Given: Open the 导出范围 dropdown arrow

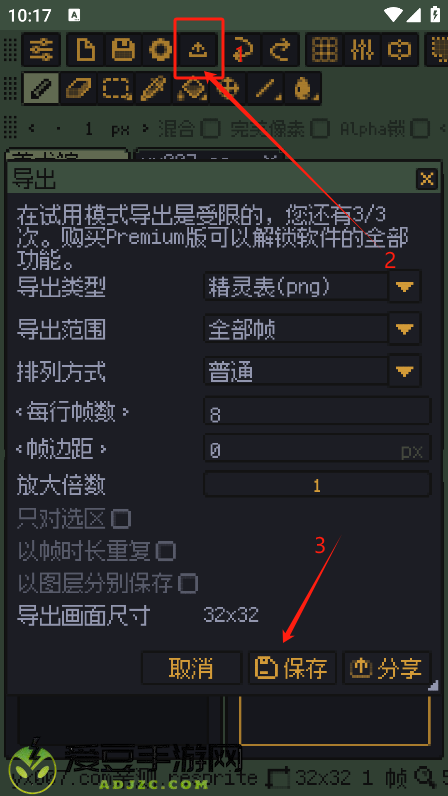Looking at the screenshot, I should [405, 329].
